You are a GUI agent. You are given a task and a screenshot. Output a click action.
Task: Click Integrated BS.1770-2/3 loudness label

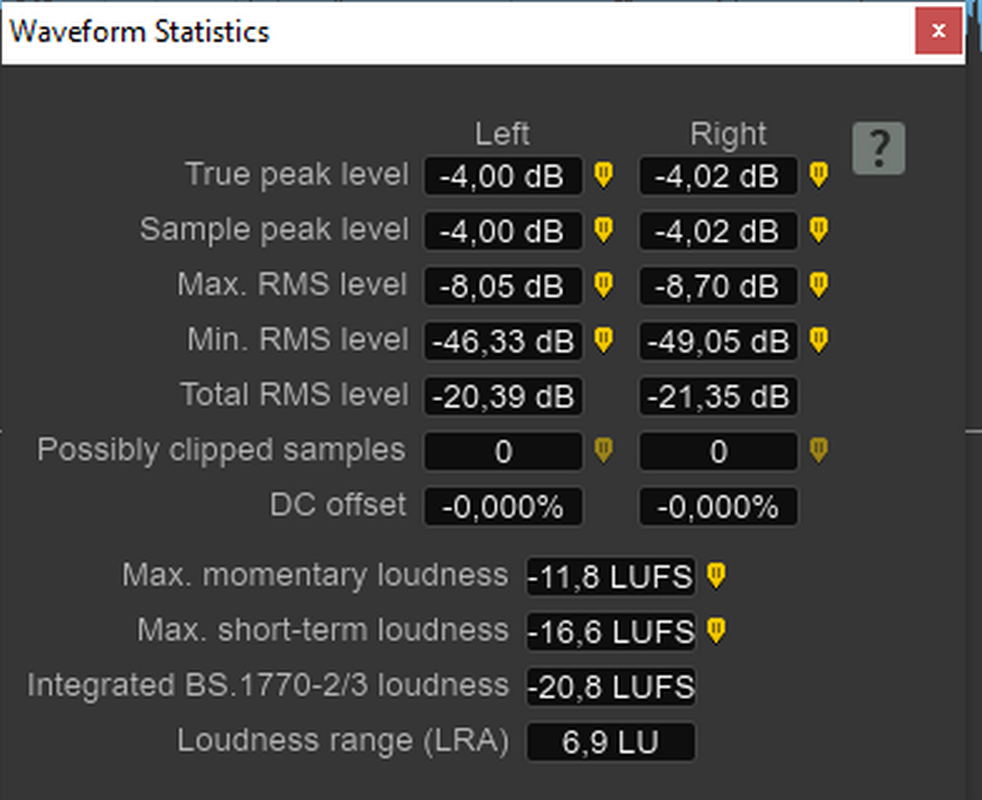(267, 685)
